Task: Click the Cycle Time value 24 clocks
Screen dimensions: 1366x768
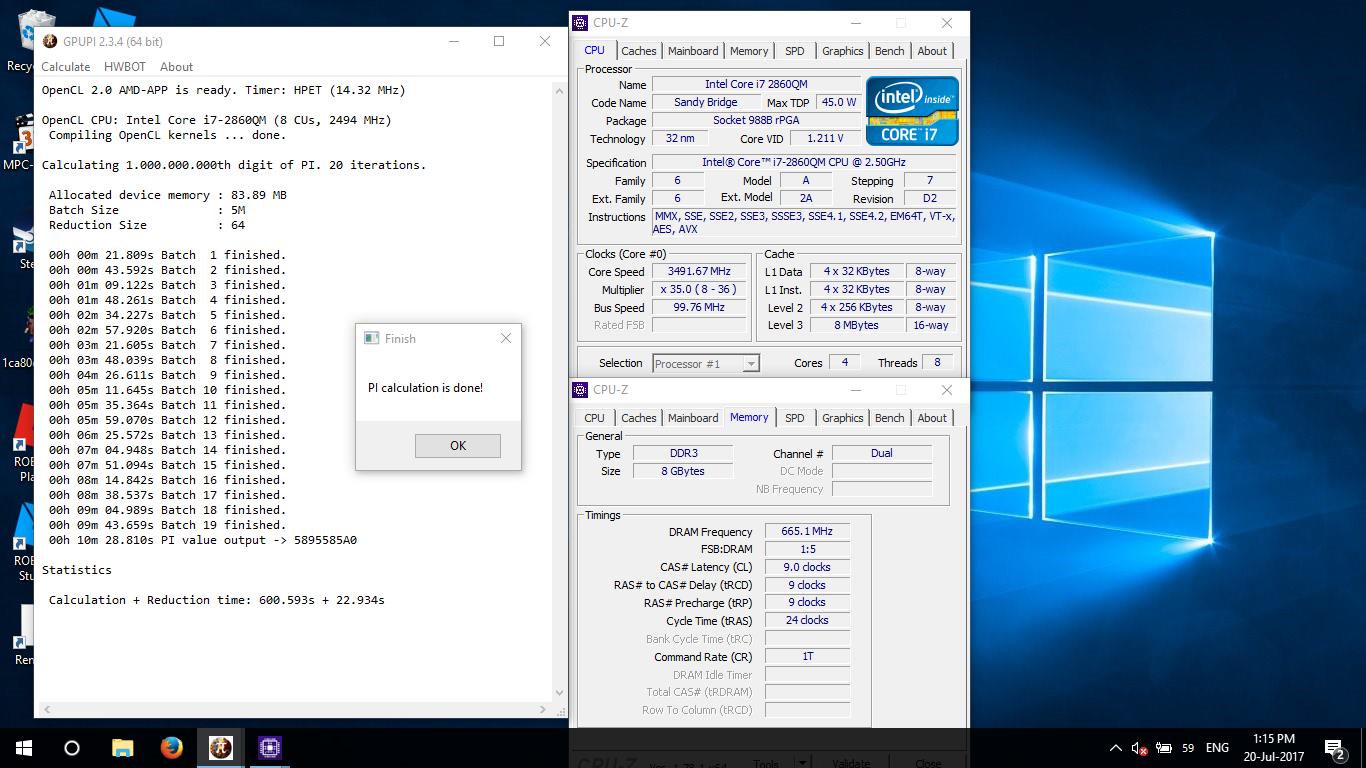Action: click(807, 621)
